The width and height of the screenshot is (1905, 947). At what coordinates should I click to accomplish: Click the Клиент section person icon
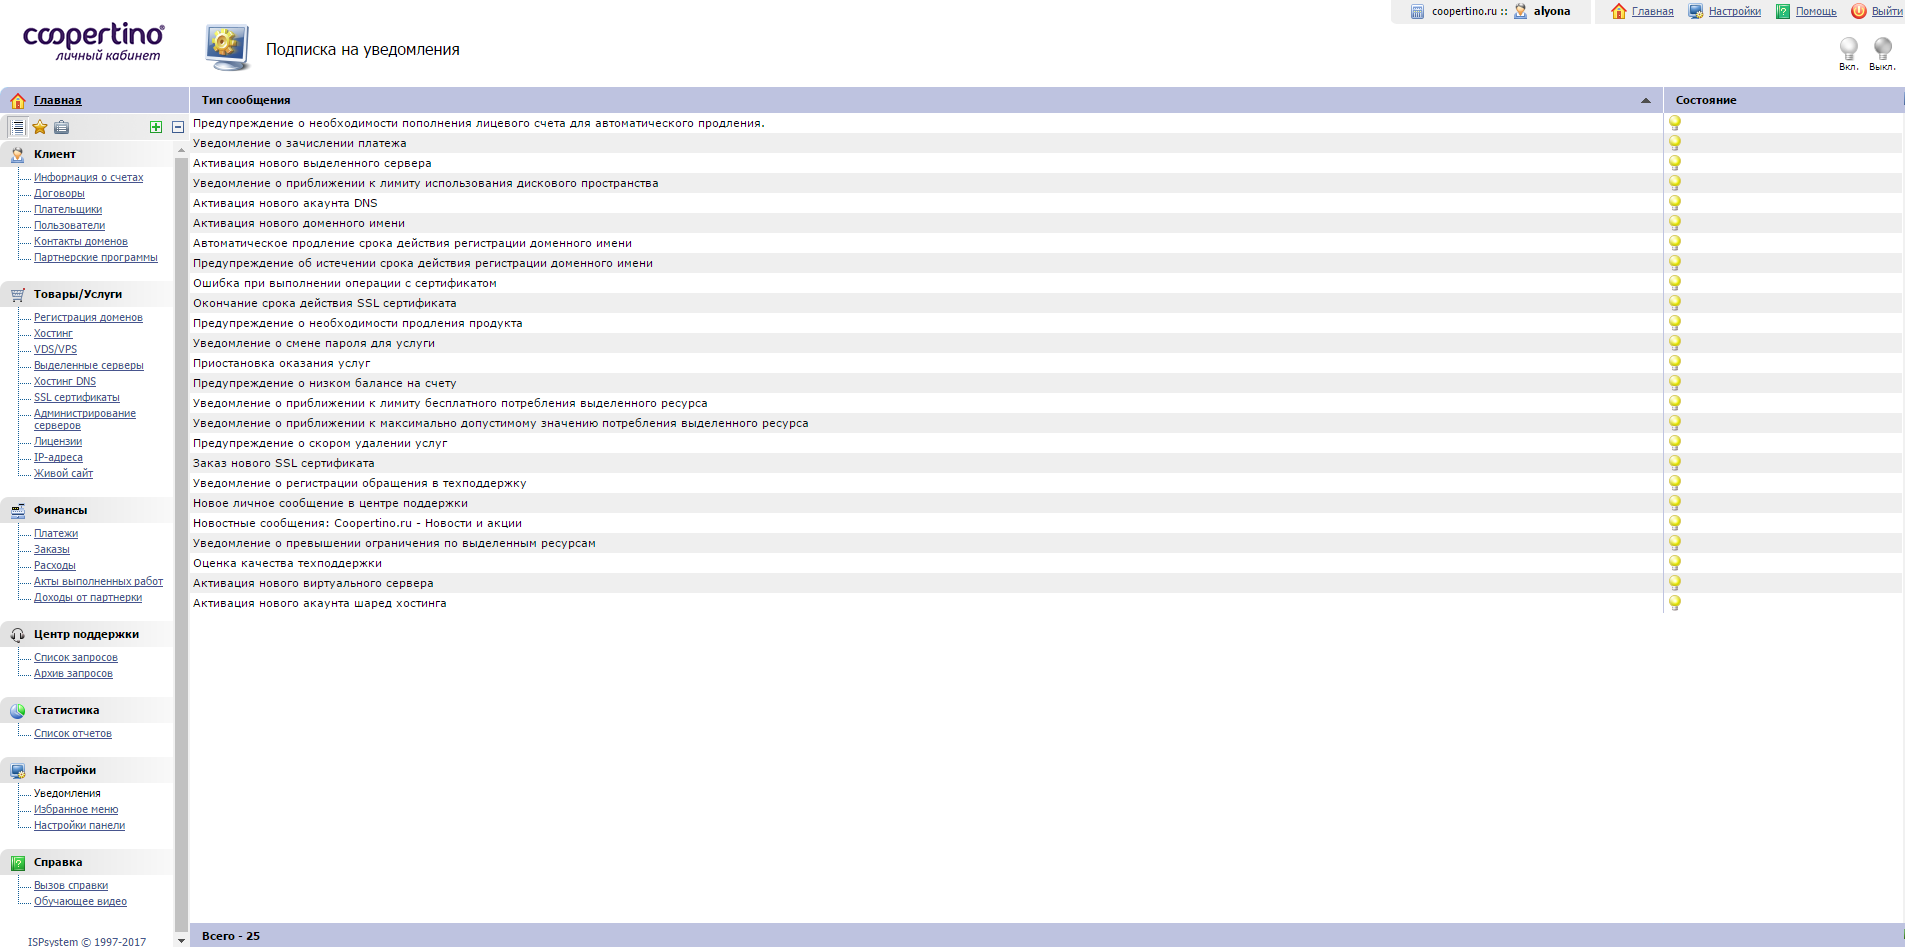point(18,154)
